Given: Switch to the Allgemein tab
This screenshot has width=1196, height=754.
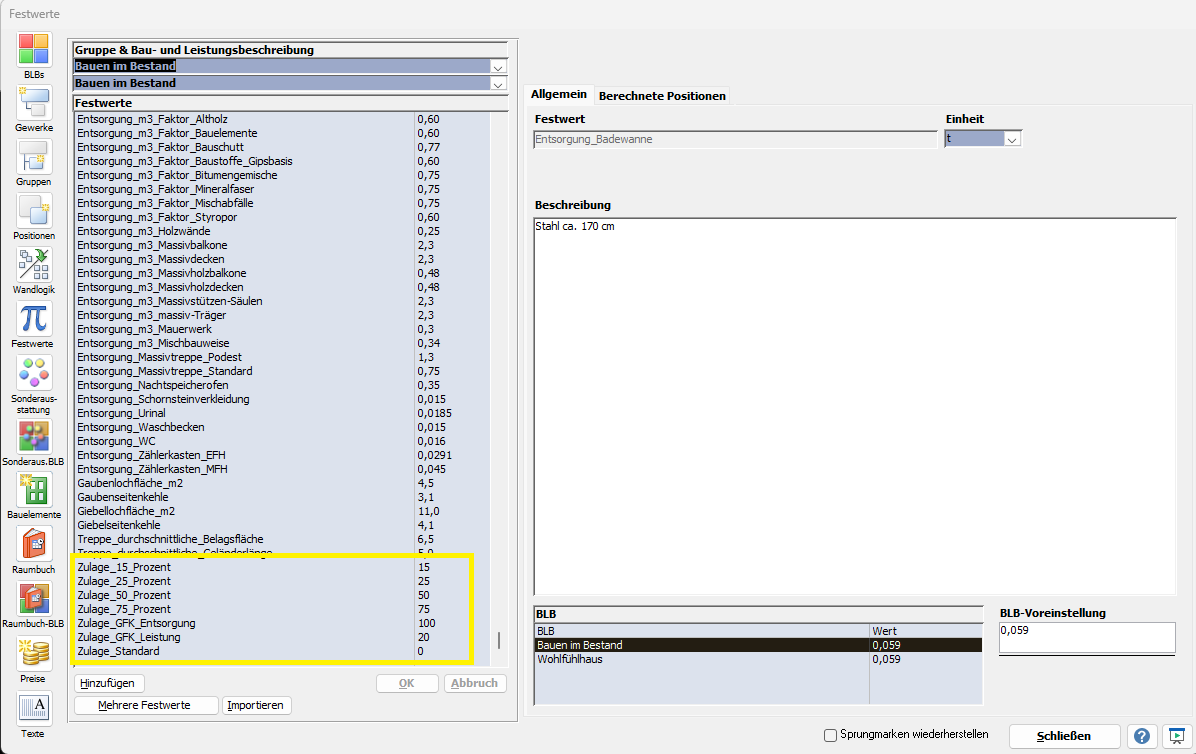Looking at the screenshot, I should [559, 94].
